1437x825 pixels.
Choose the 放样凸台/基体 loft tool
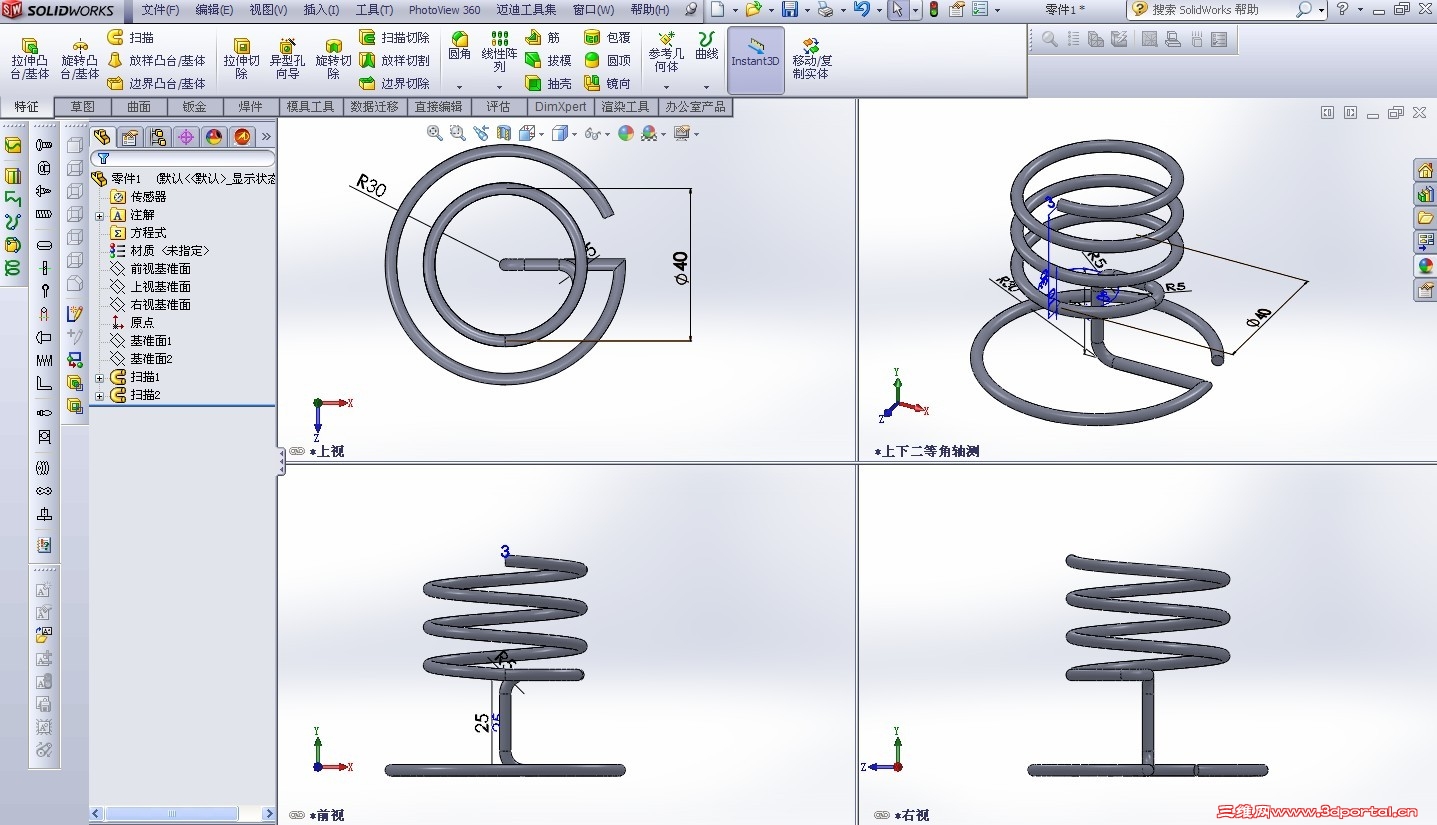point(156,60)
